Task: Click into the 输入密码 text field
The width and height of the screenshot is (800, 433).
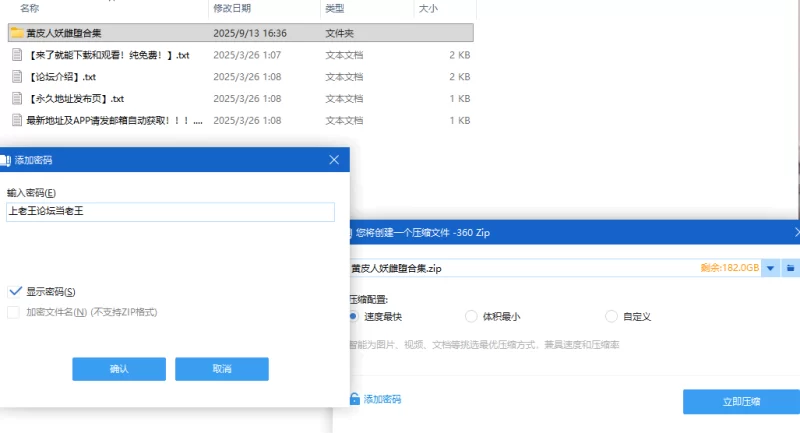Action: (x=170, y=211)
